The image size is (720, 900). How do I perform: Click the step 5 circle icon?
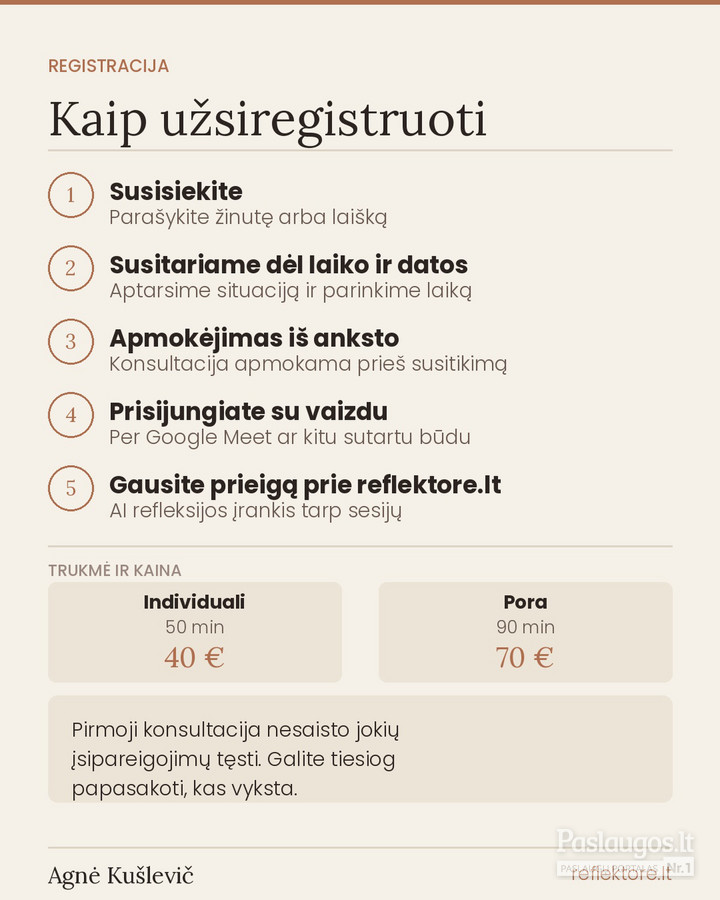coord(71,488)
